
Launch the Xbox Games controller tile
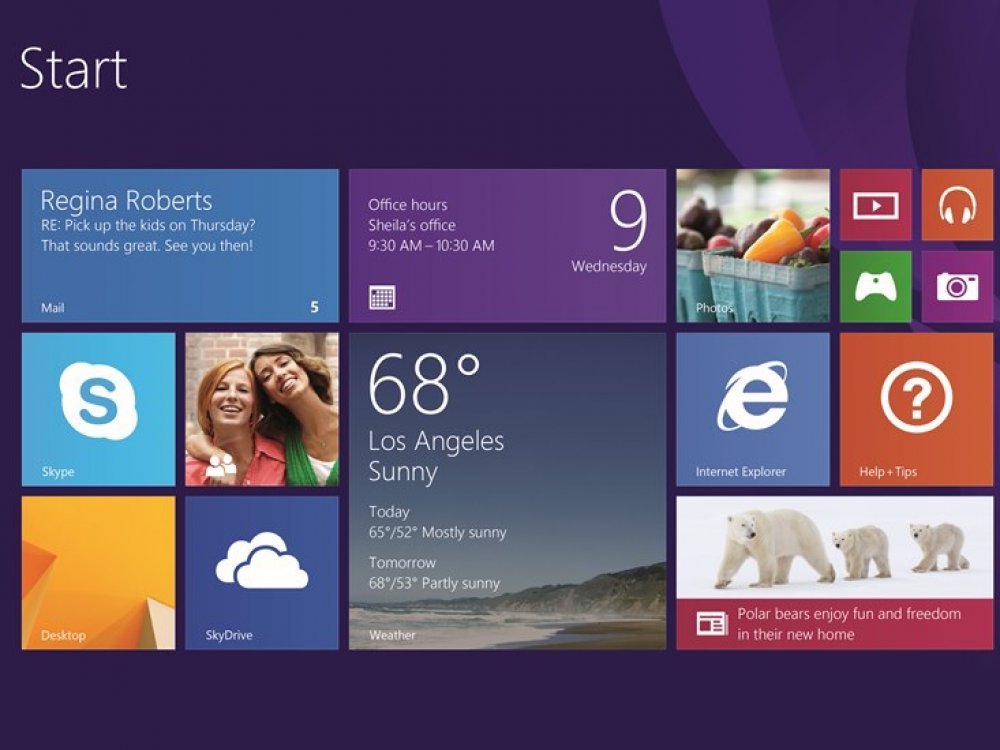tap(876, 286)
